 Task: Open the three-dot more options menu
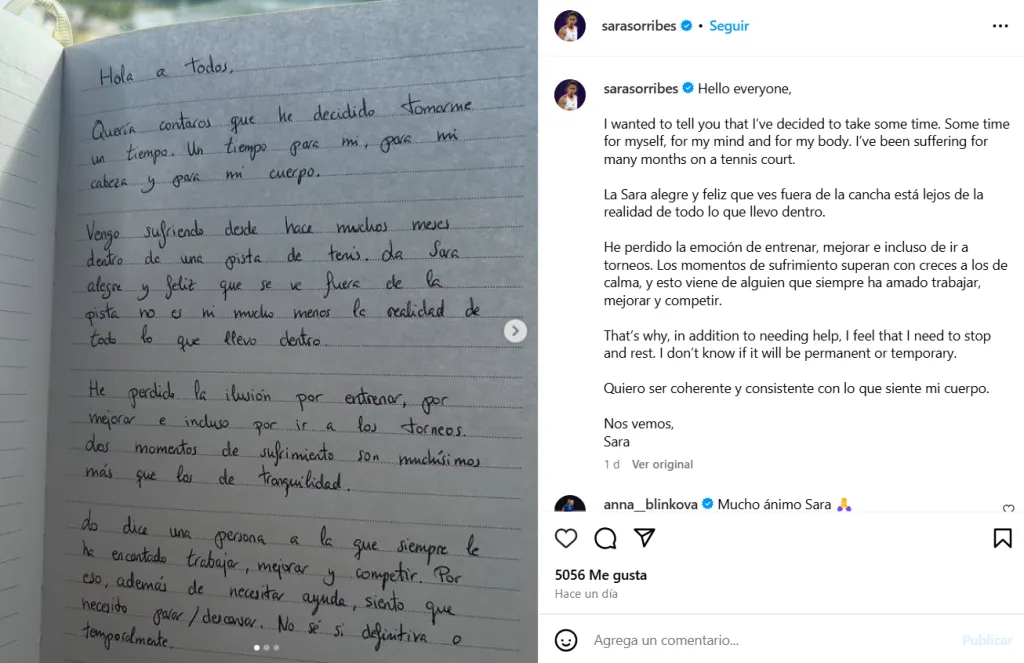(1000, 26)
